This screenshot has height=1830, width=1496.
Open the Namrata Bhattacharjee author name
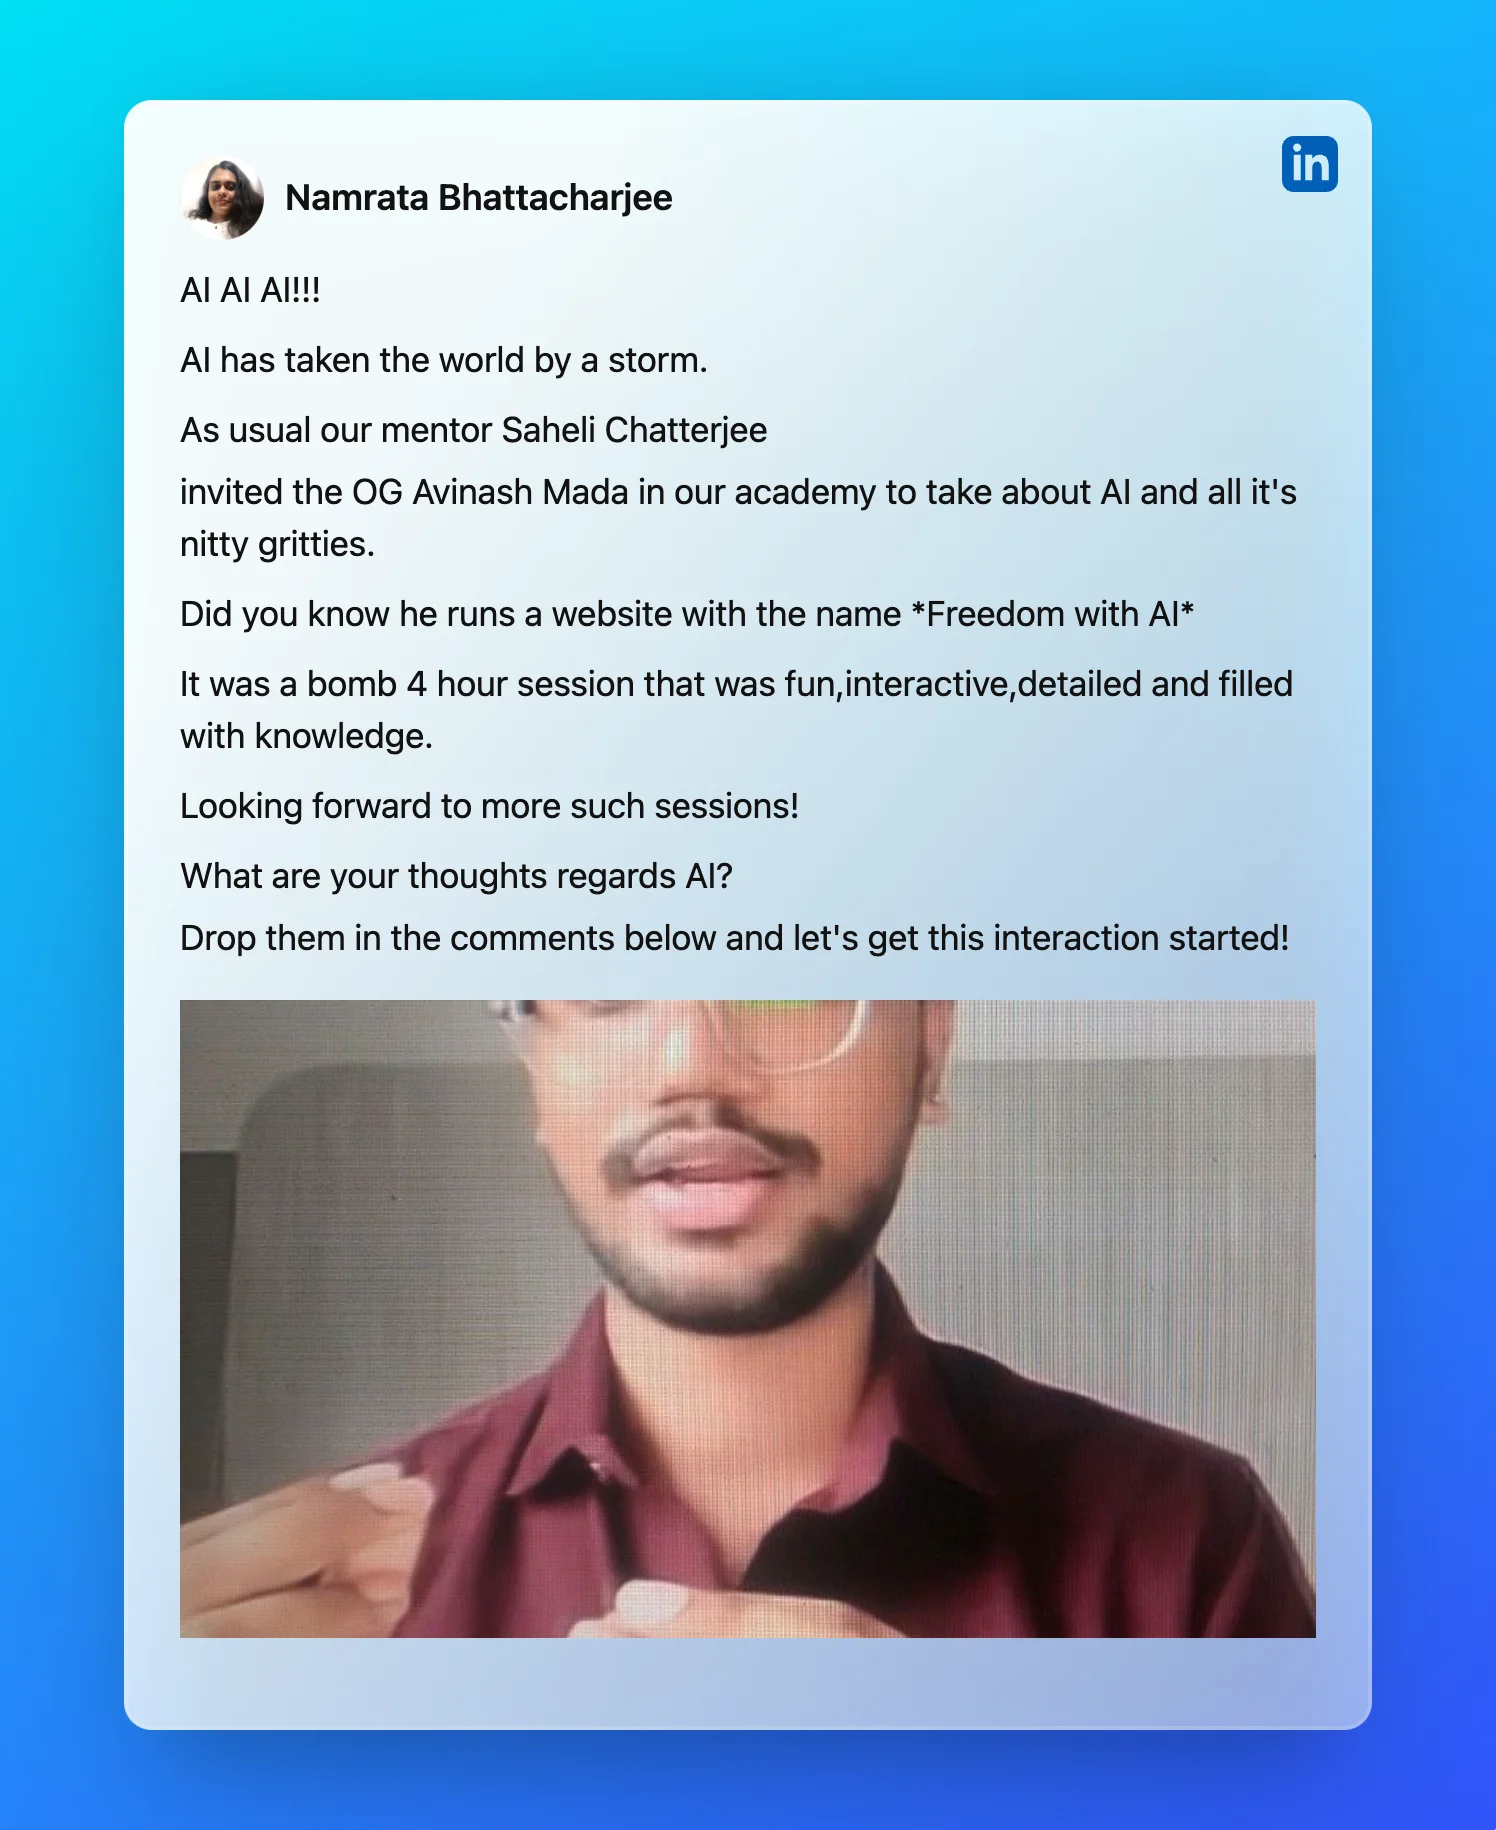478,198
